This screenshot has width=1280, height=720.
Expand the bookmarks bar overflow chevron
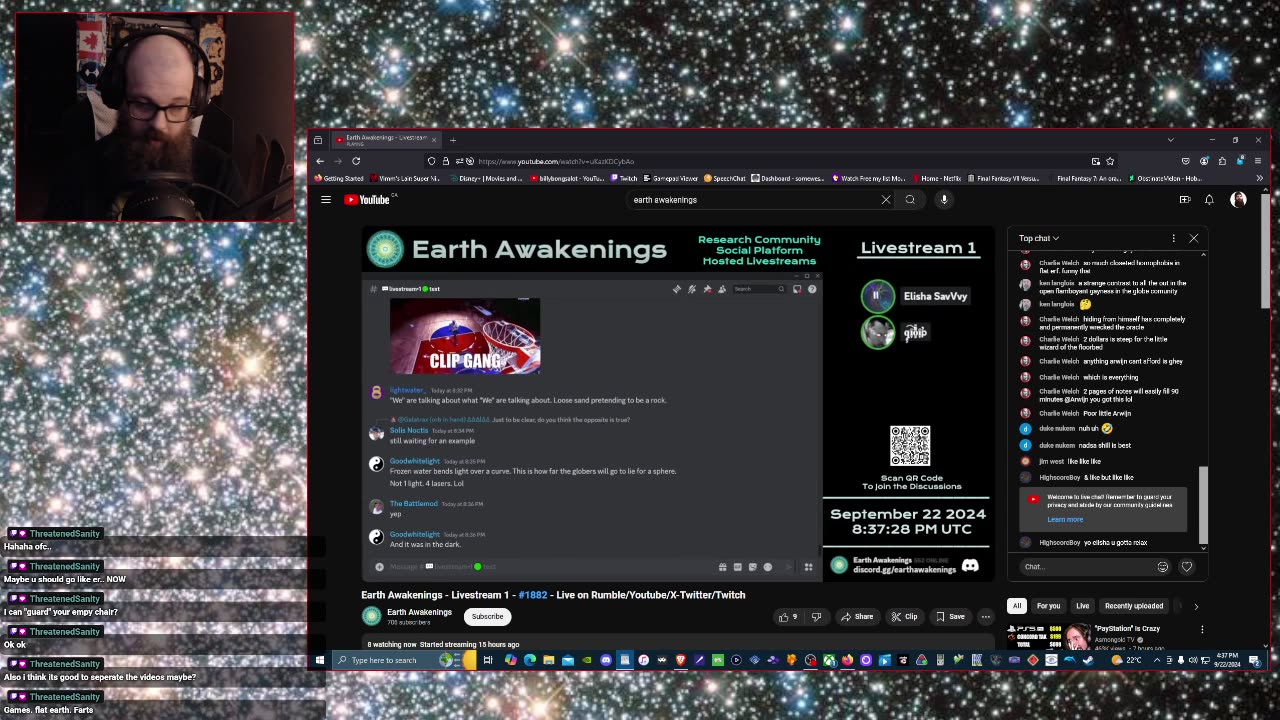click(1259, 178)
